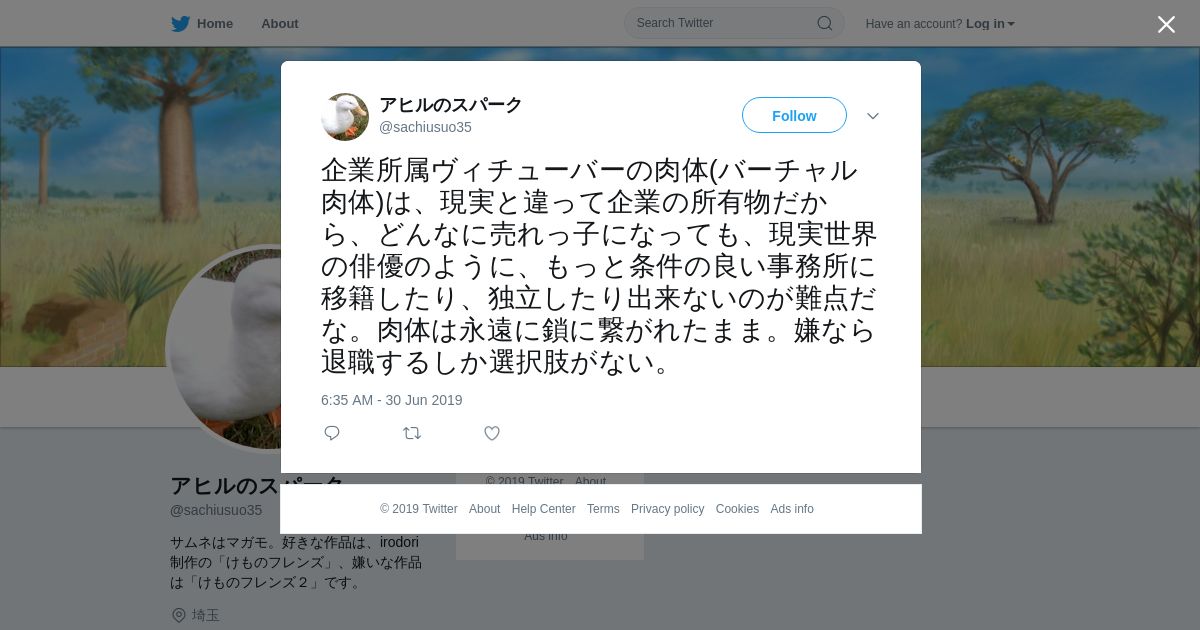This screenshot has width=1200, height=630.
Task: Open Privacy policy footer link
Action: coord(668,509)
